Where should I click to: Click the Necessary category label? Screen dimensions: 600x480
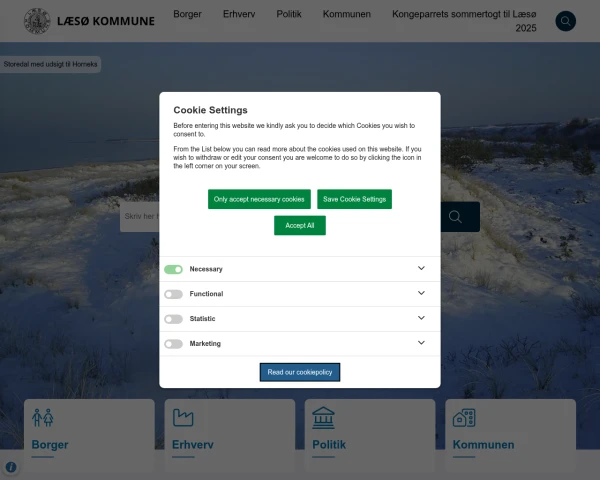point(206,269)
